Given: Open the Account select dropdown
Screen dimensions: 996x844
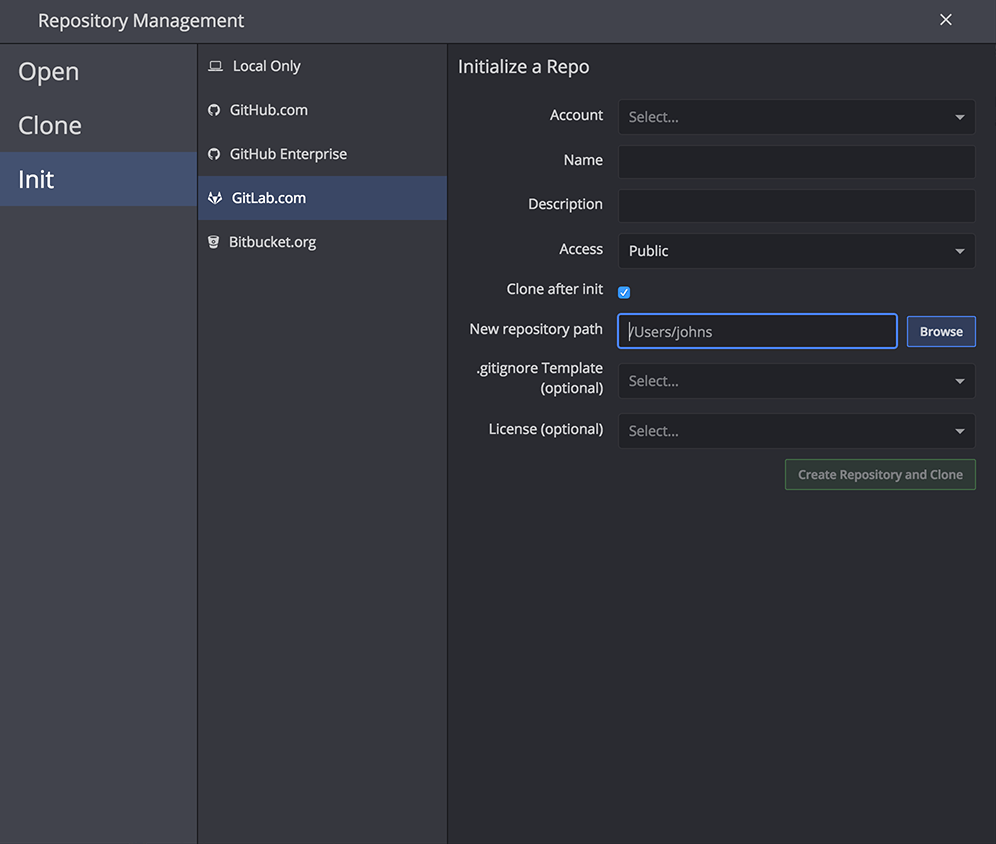Looking at the screenshot, I should click(796, 117).
